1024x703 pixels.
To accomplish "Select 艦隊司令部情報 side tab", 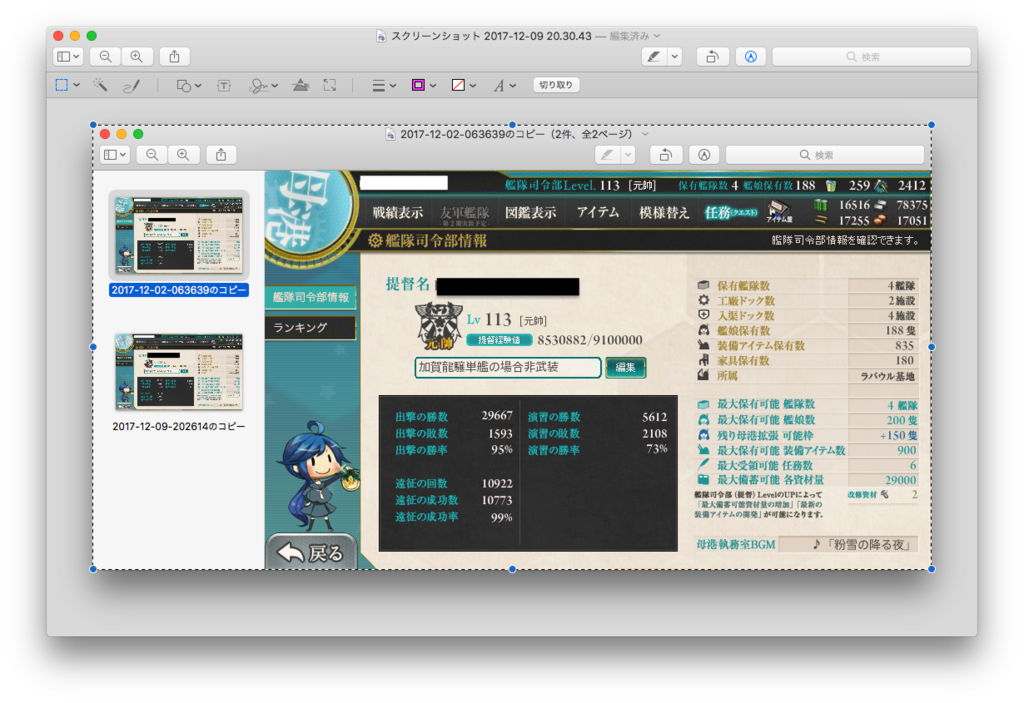I will pyautogui.click(x=311, y=297).
